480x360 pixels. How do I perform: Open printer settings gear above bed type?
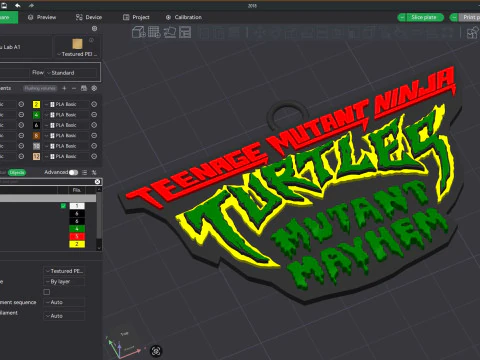click(94, 29)
